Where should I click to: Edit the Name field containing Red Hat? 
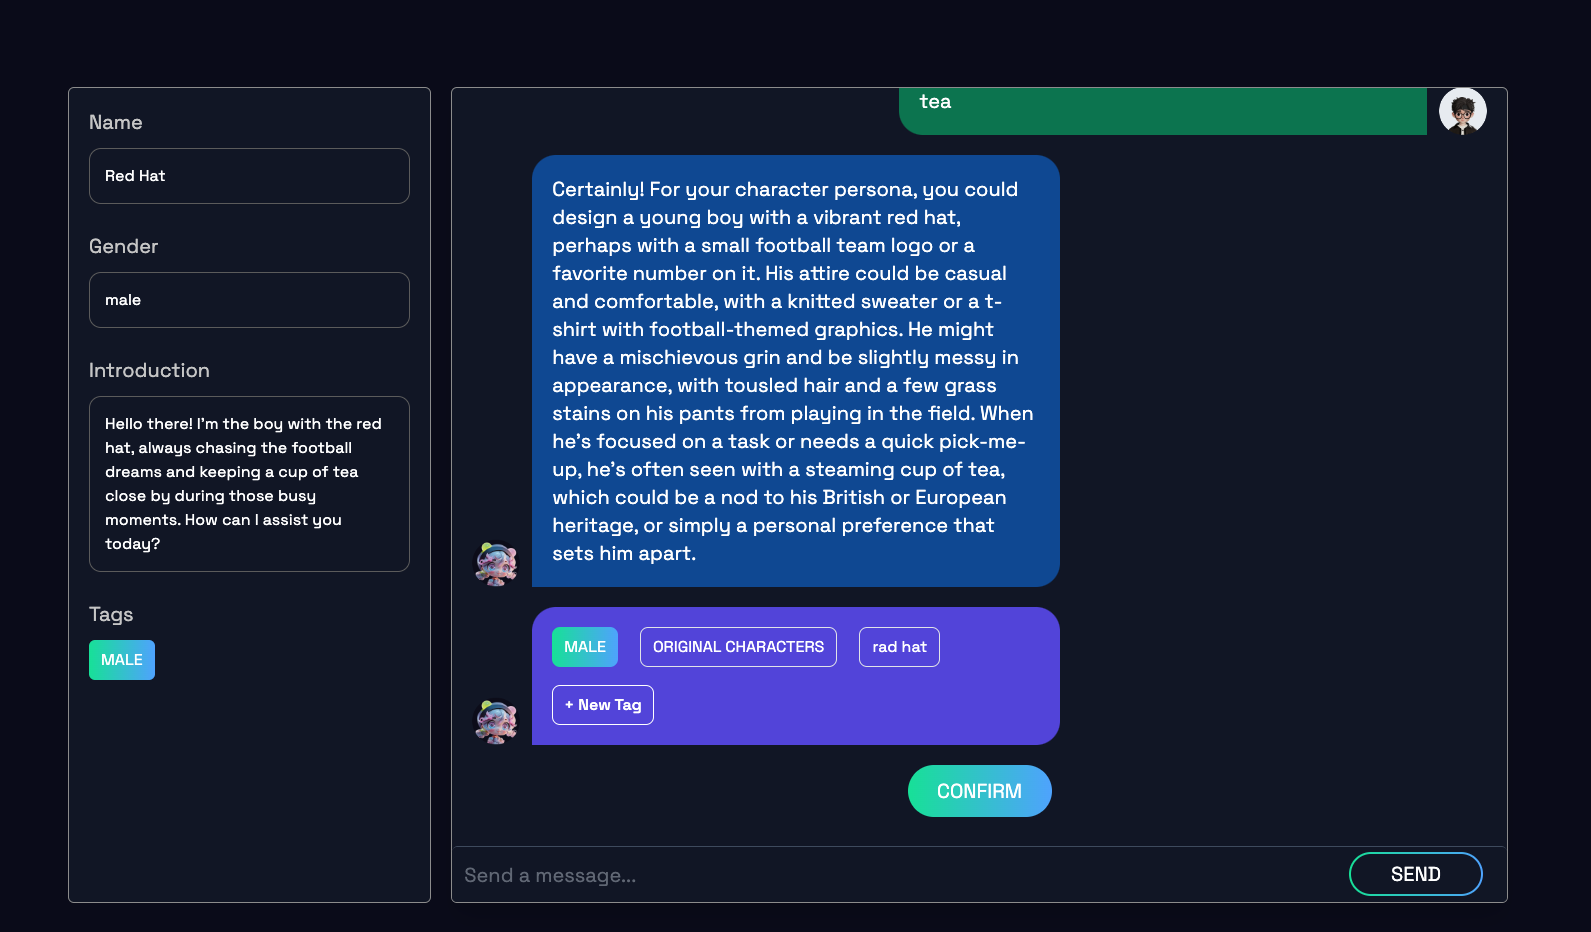249,176
